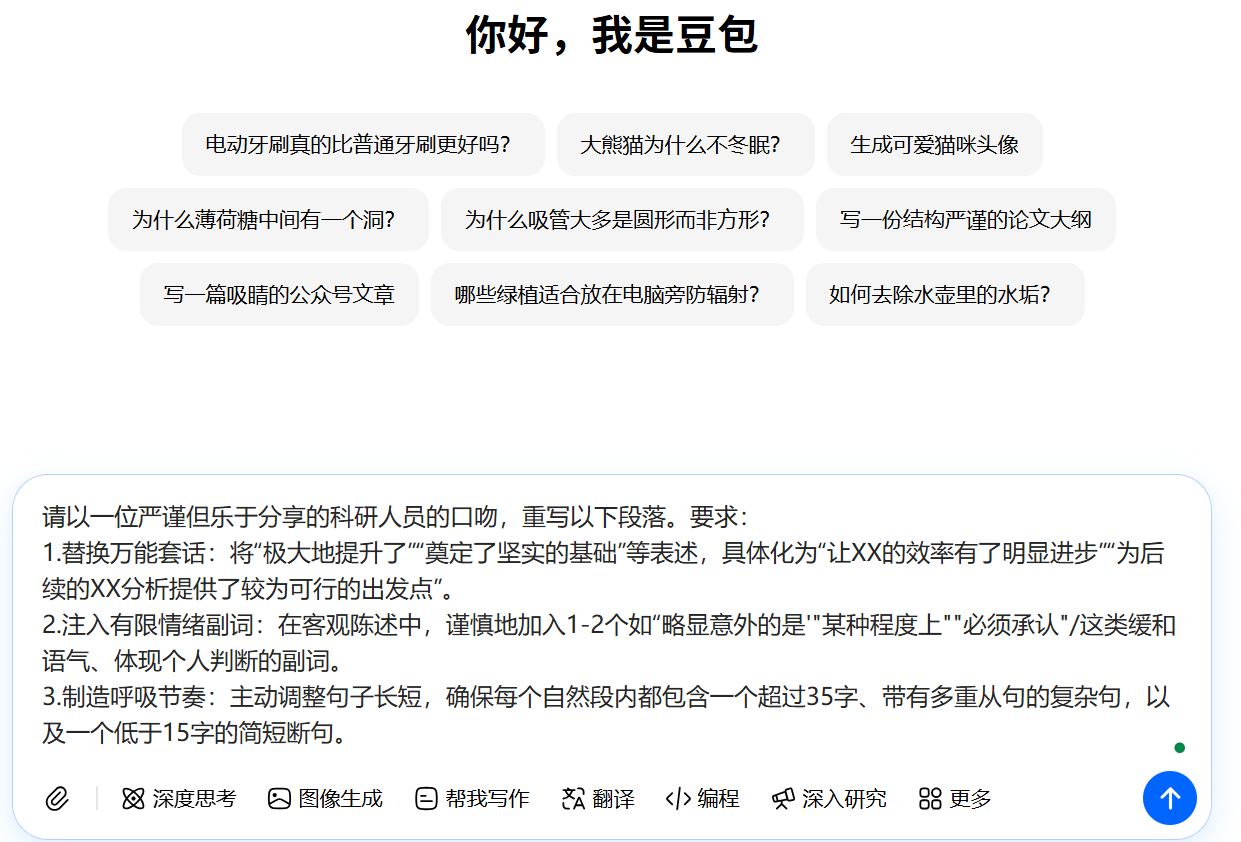Image resolution: width=1241 pixels, height=842 pixels.
Task: Choose suggestion 哪些绿植适合放在电脑旁防辐射?
Action: (x=612, y=294)
